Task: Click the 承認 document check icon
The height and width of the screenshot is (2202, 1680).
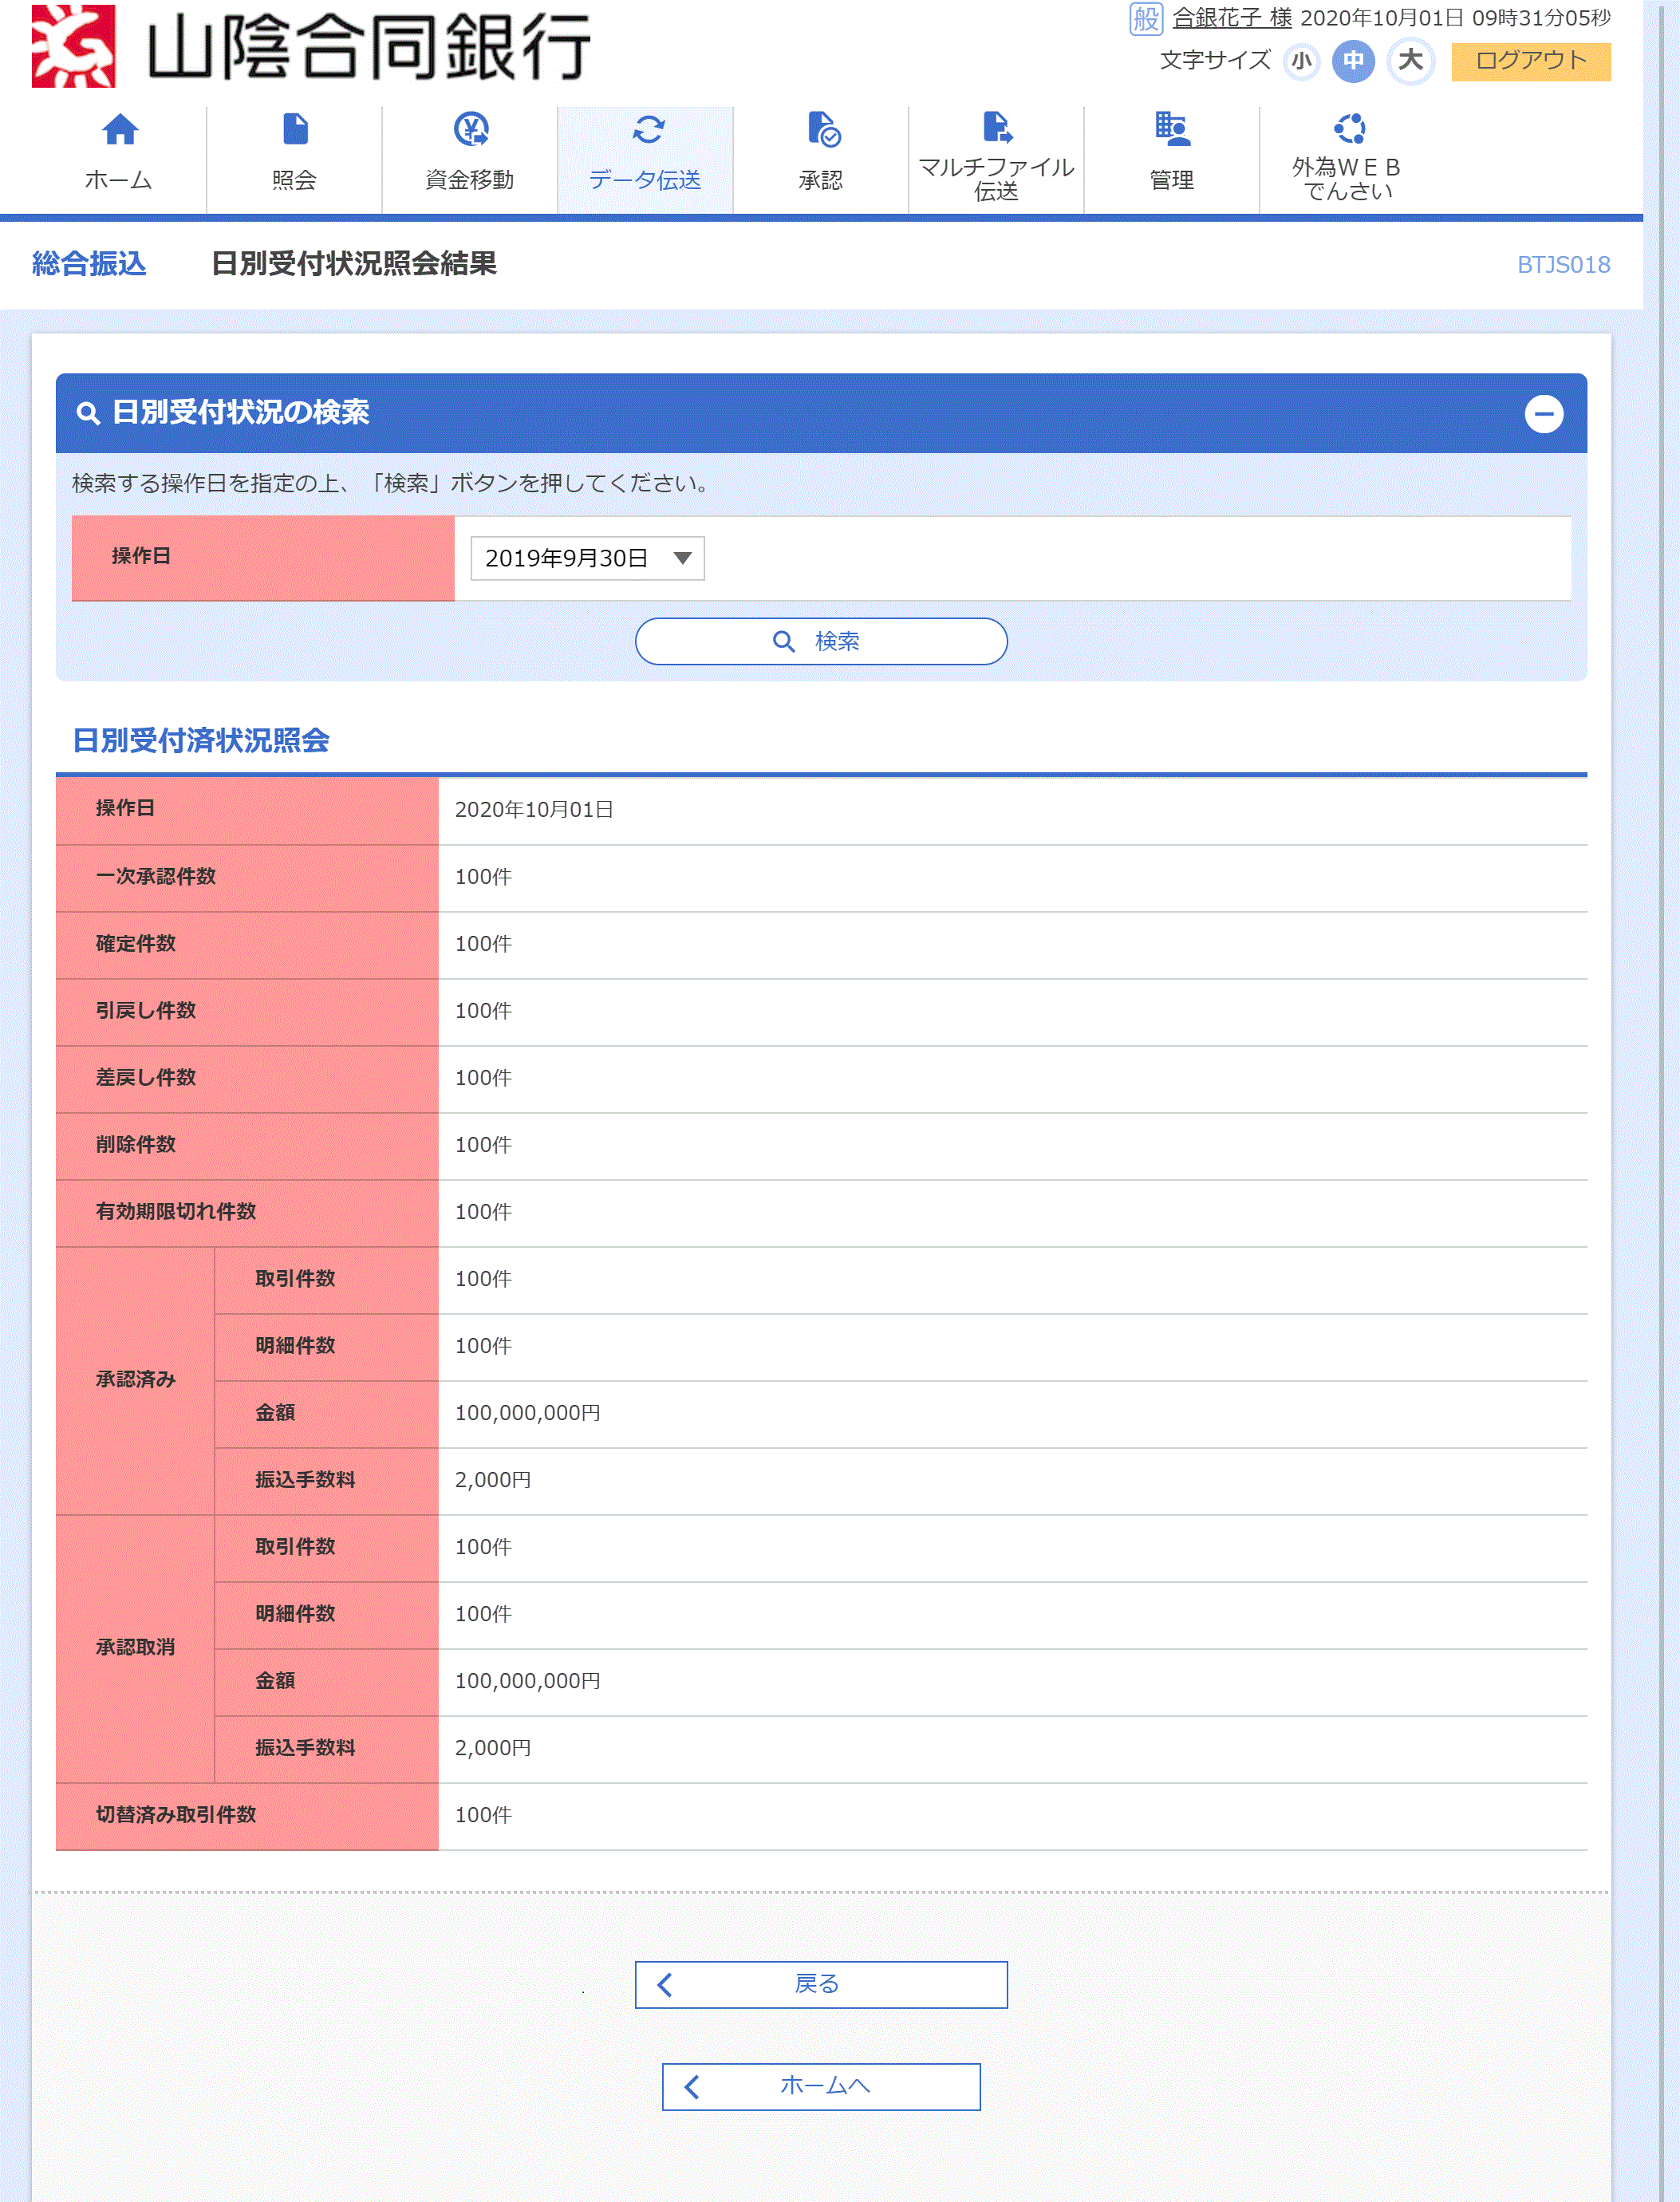Action: tap(823, 129)
